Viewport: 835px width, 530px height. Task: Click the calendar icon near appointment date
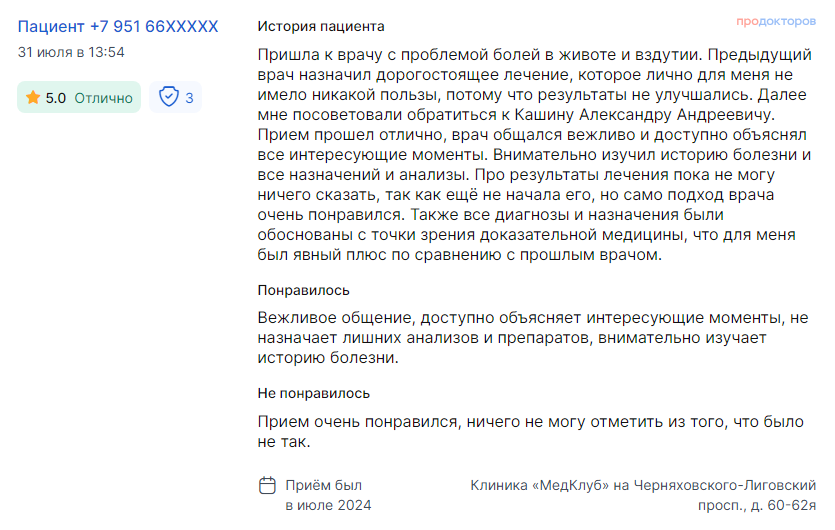pos(267,486)
